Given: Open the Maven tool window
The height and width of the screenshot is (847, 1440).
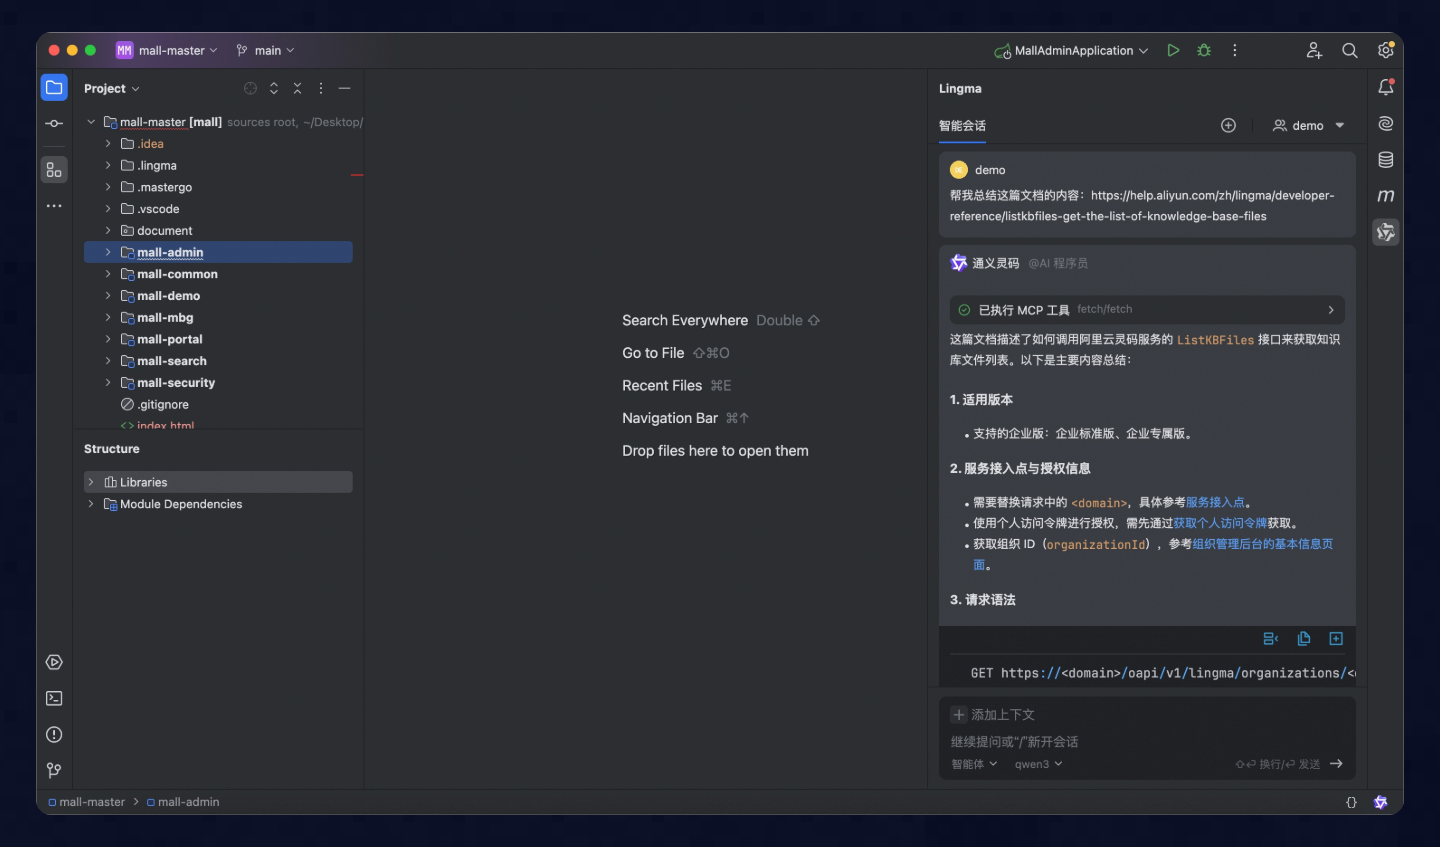Looking at the screenshot, I should [1385, 196].
